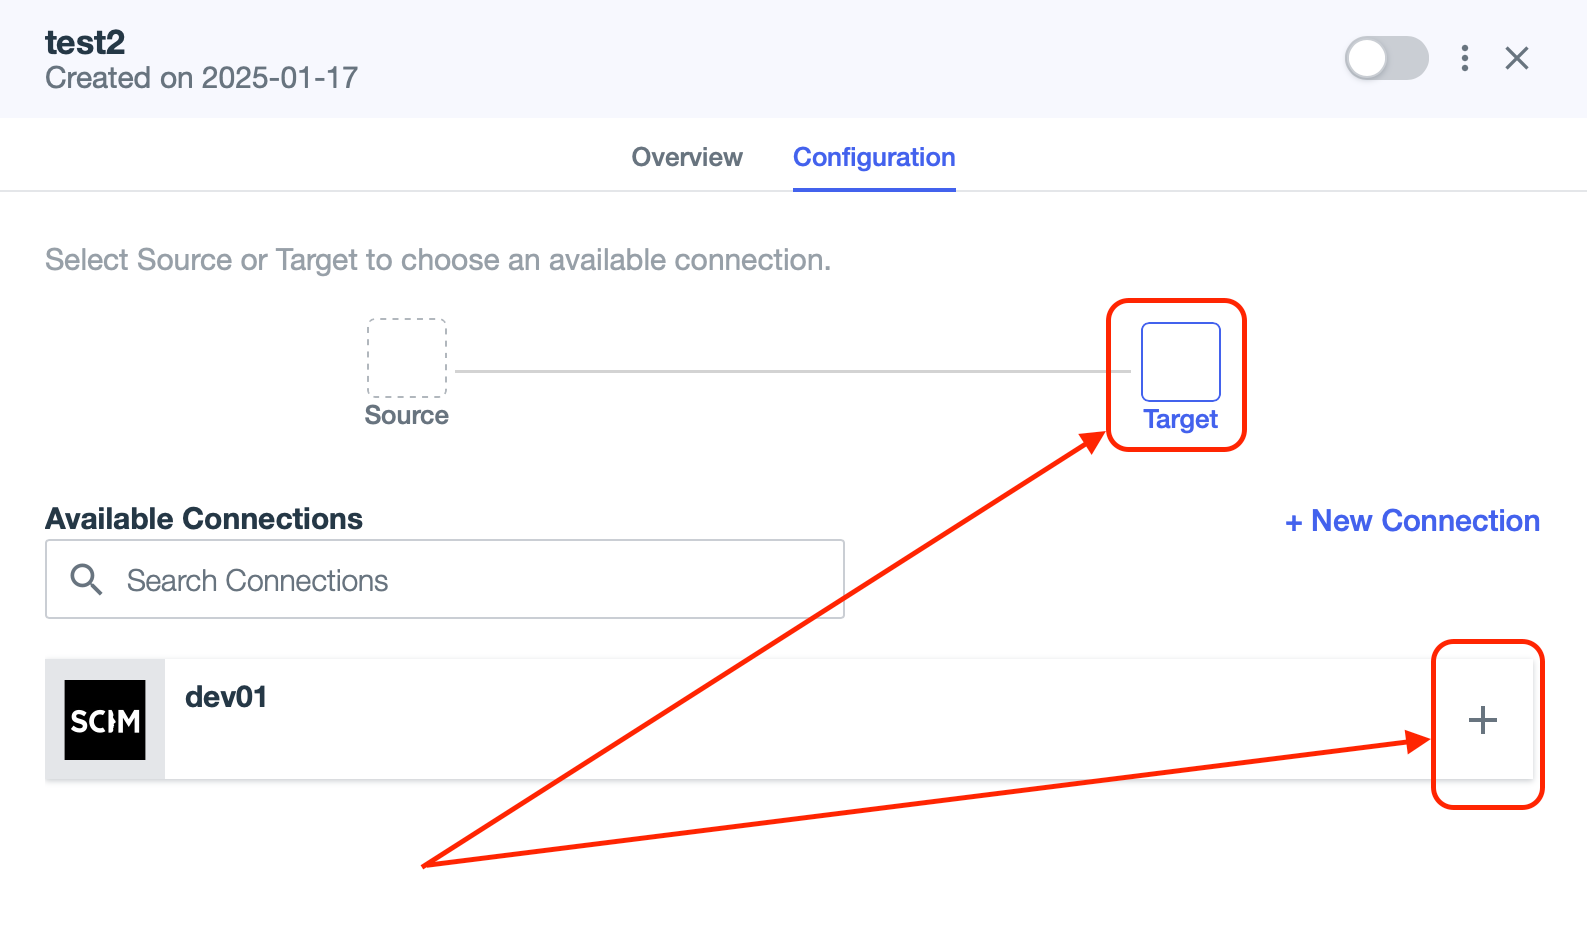Close the test2 panel
The width and height of the screenshot is (1587, 937).
(x=1517, y=58)
